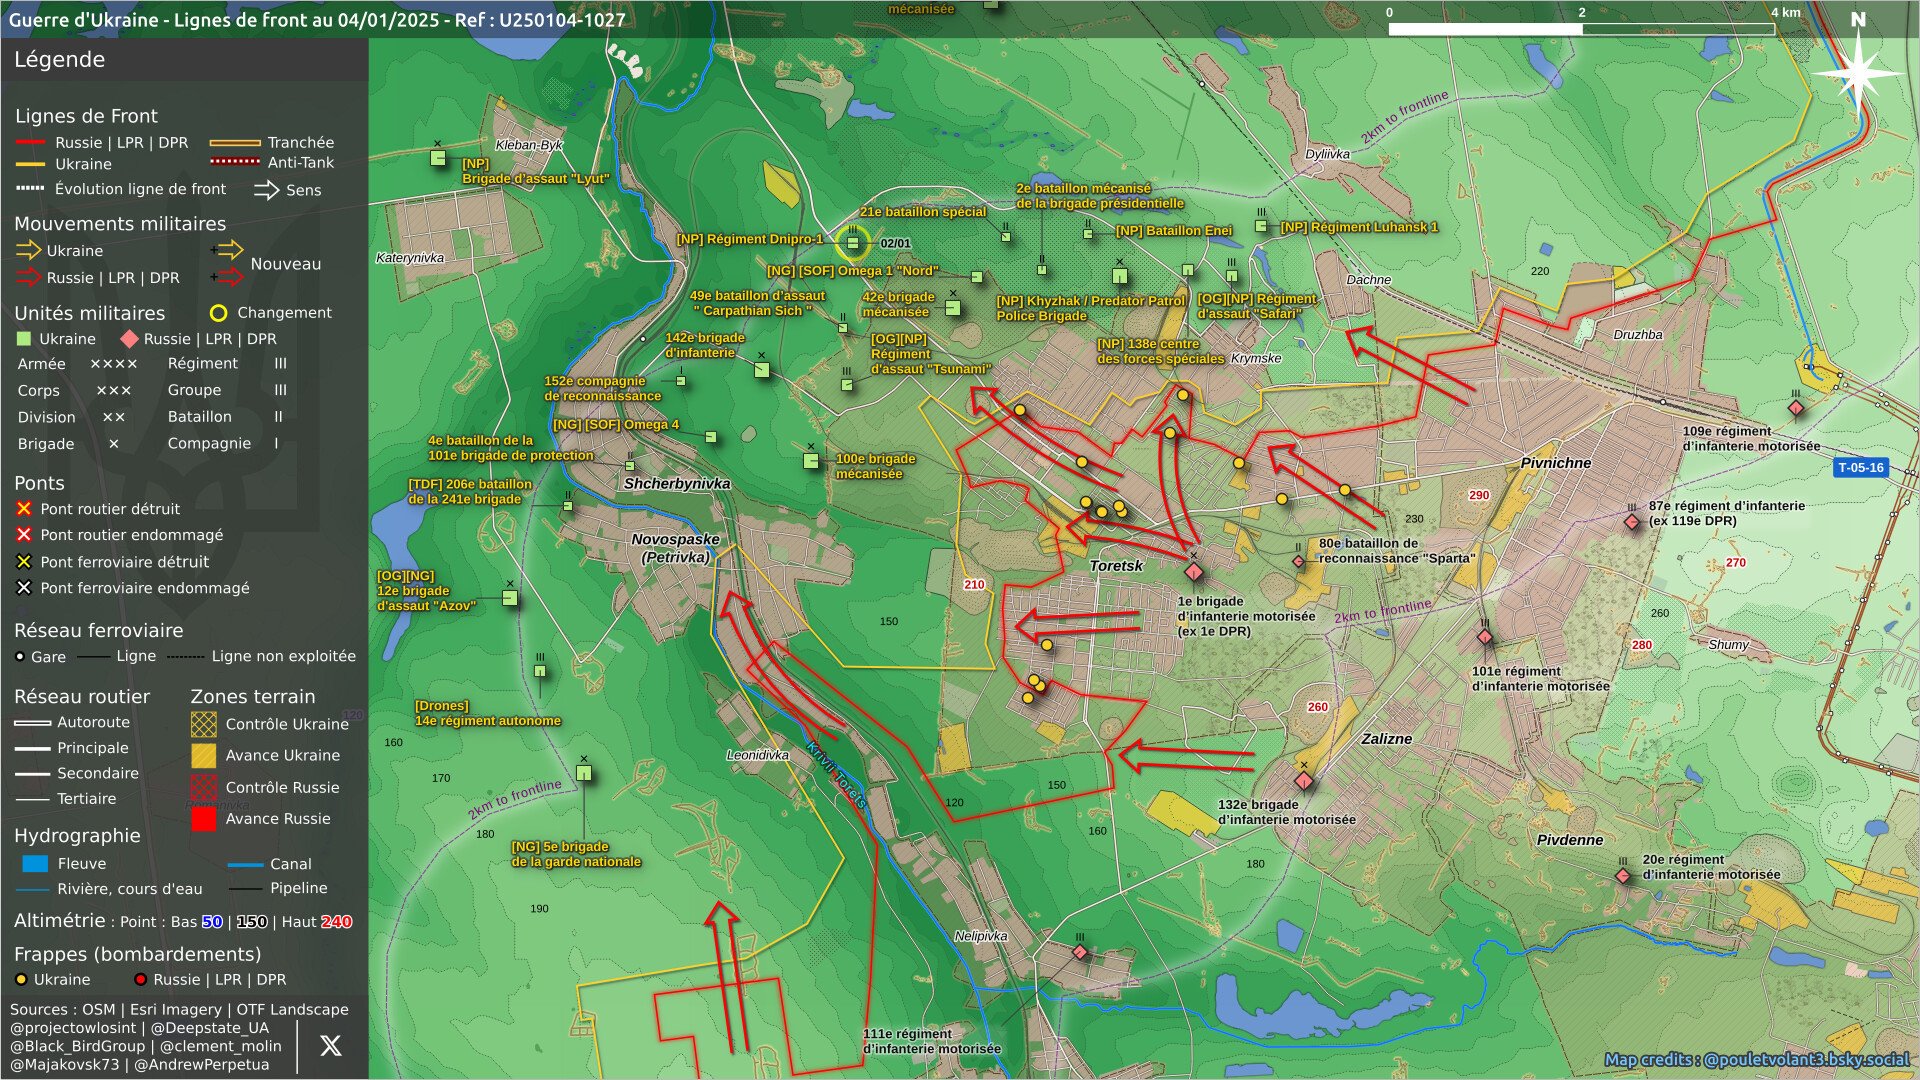Click the Shcherbynivka town label

click(677, 484)
